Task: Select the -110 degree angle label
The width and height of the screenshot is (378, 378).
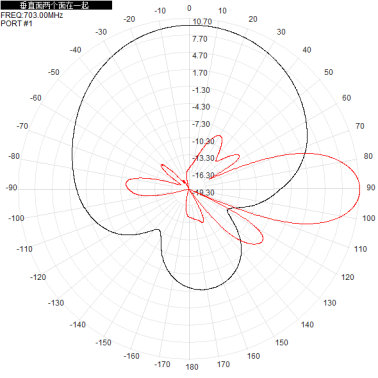Action: (x=25, y=249)
